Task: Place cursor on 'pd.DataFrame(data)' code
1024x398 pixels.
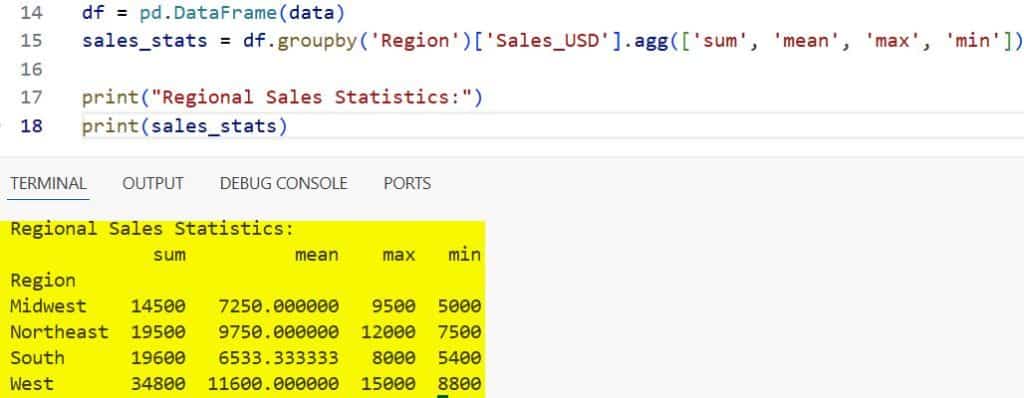Action: pos(242,12)
